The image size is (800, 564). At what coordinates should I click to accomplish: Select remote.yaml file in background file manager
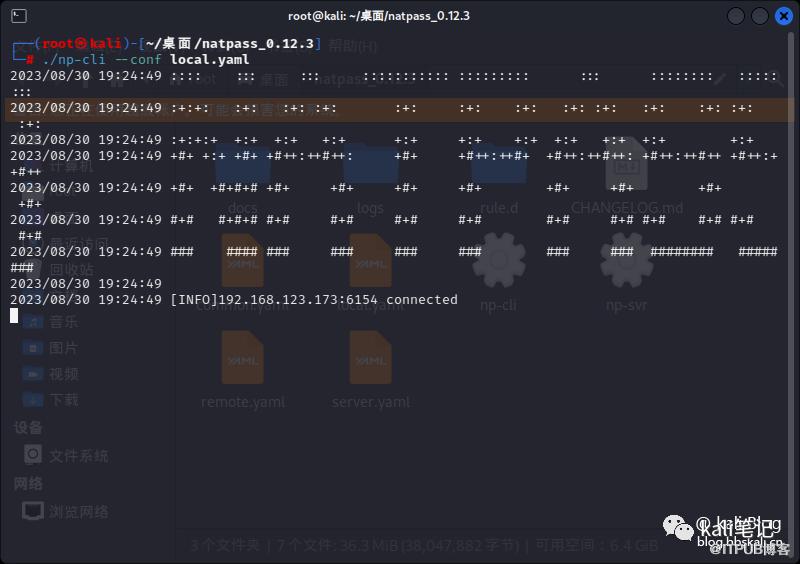tap(243, 370)
